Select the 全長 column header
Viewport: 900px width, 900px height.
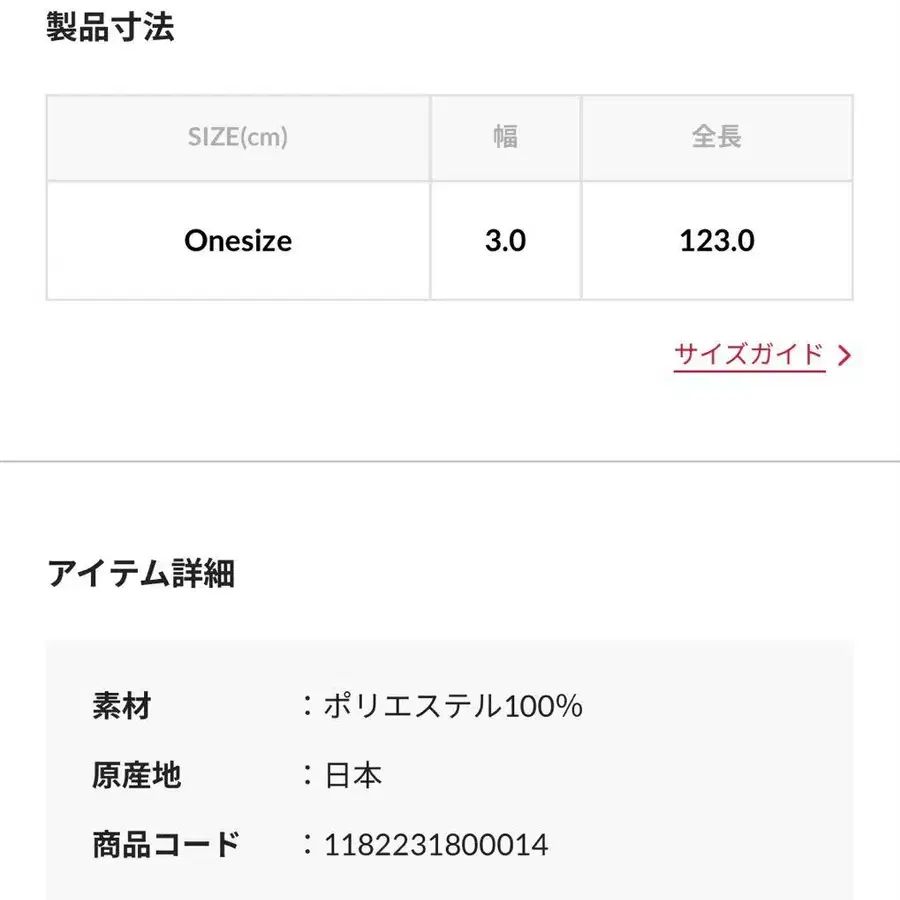[716, 138]
